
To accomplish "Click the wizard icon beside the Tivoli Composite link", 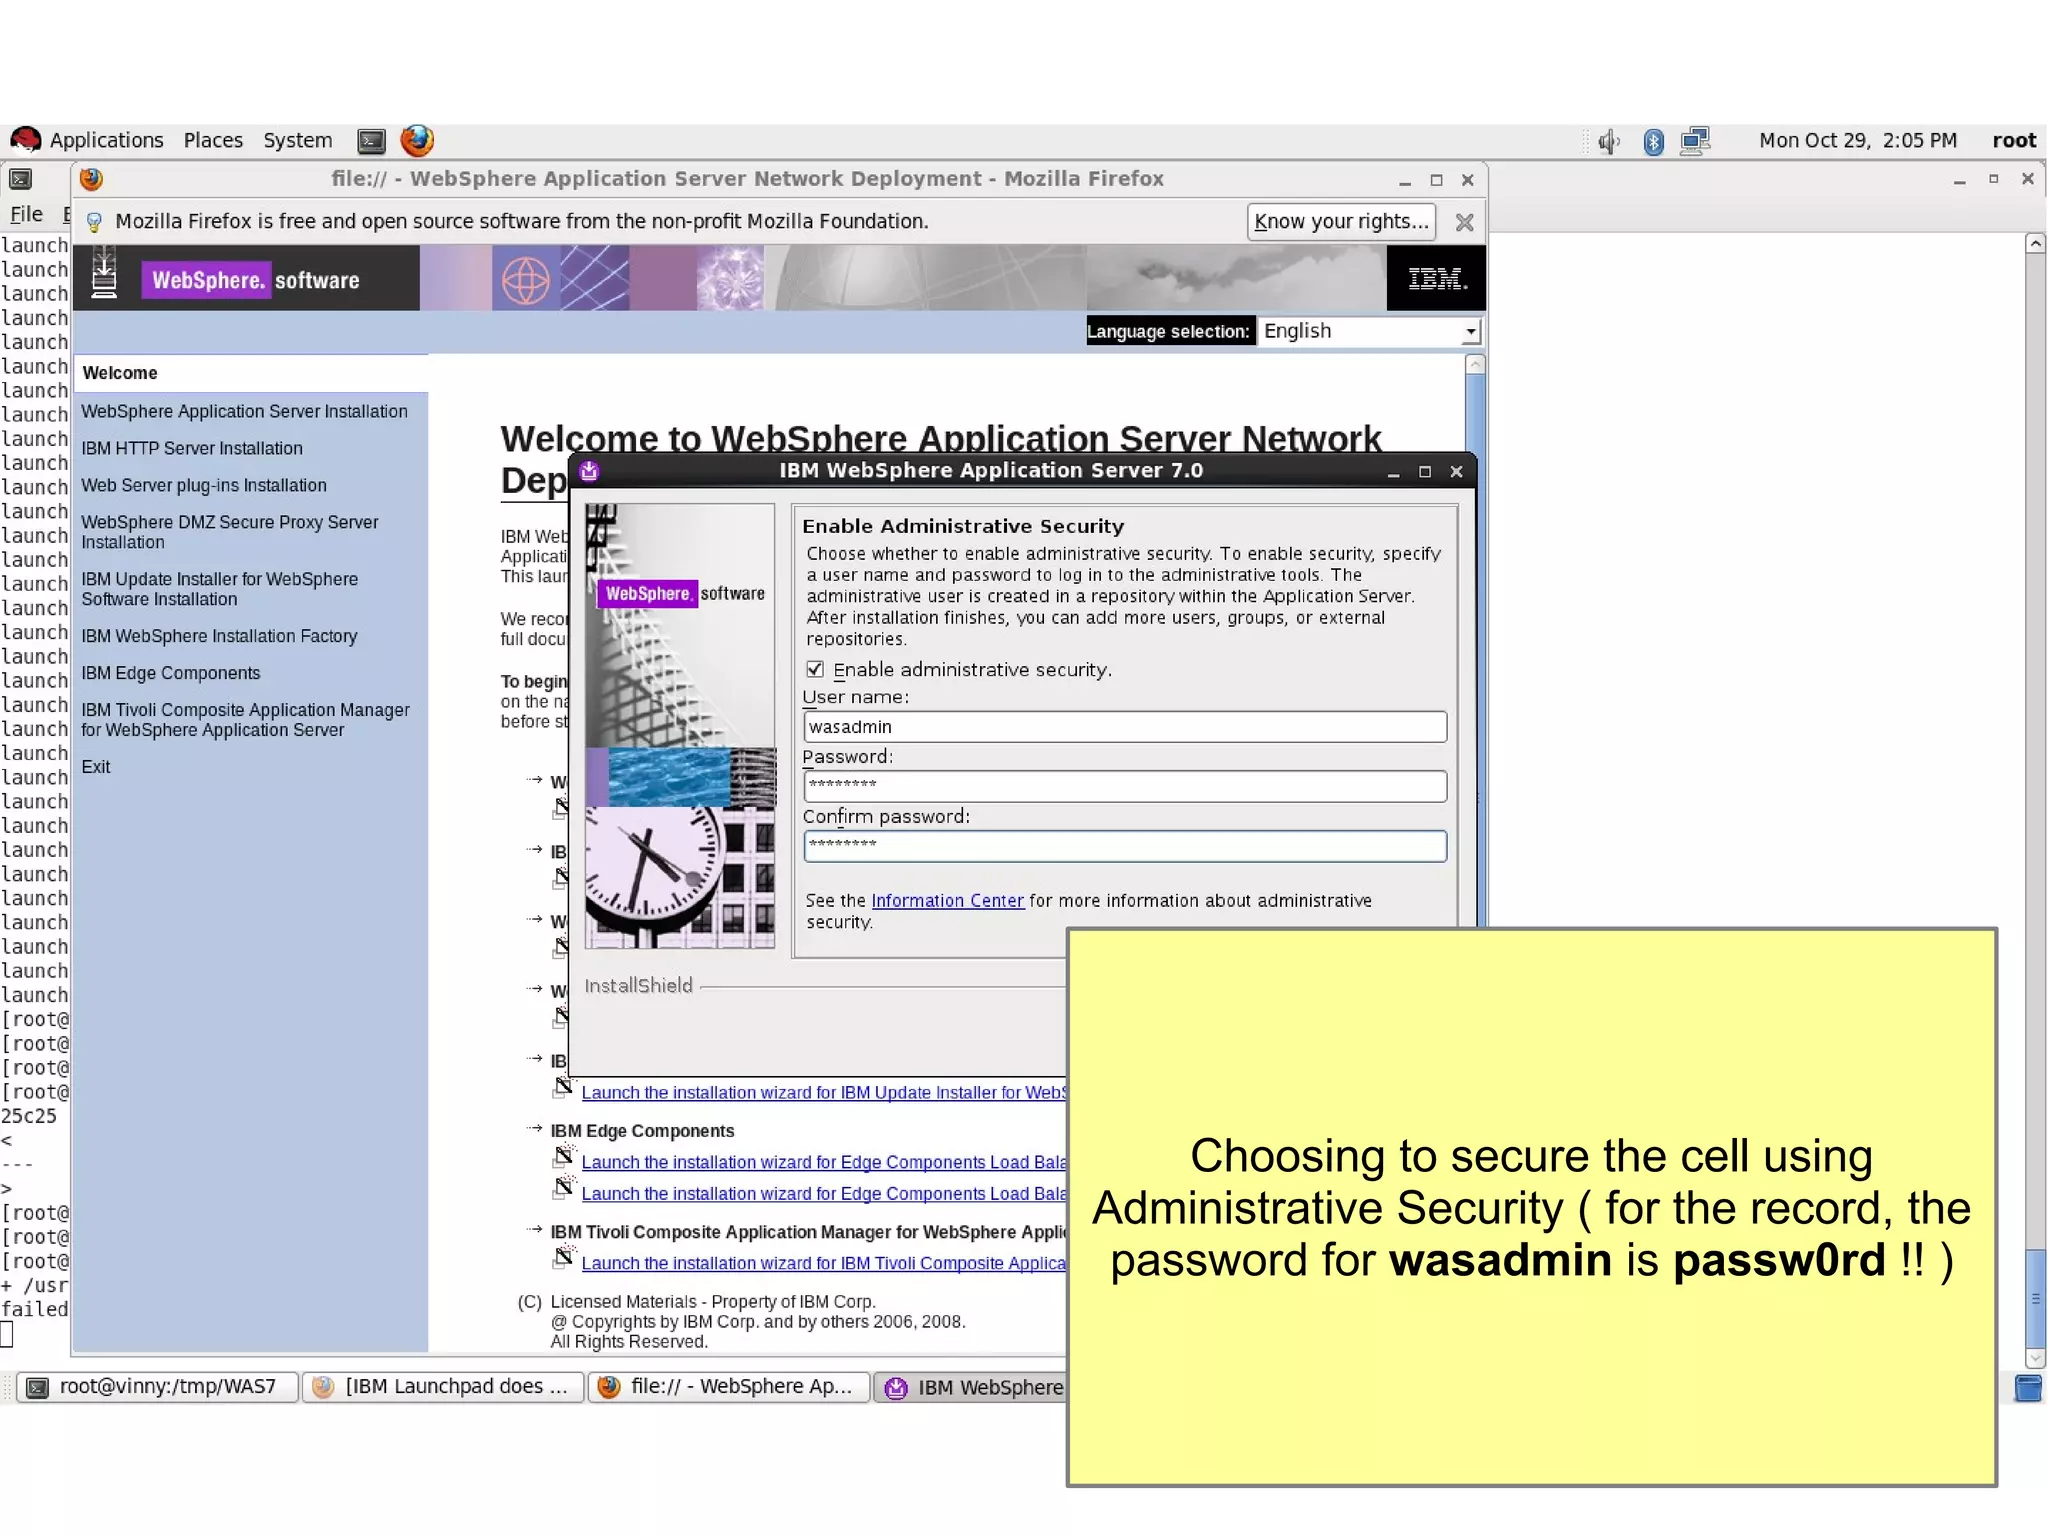I will 564,1256.
